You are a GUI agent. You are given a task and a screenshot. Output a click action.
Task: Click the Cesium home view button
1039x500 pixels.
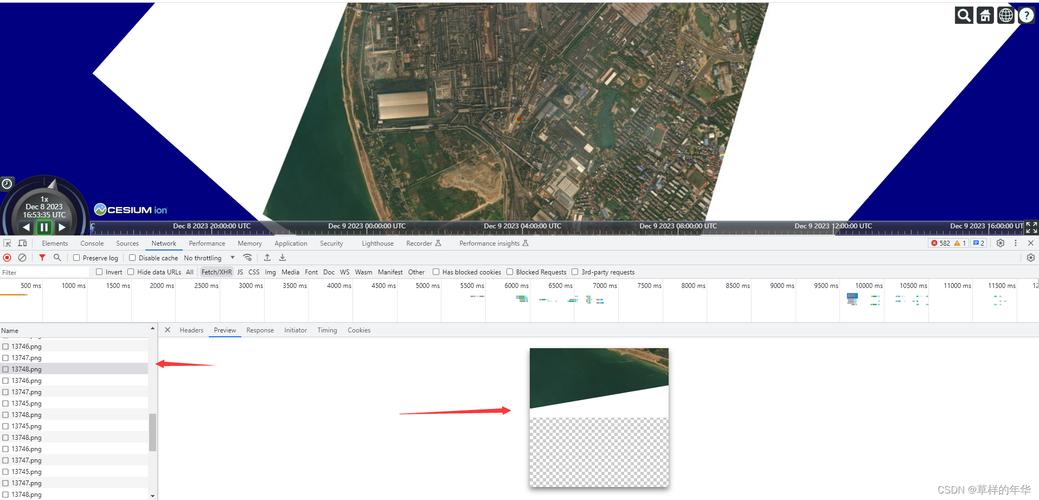pos(985,15)
